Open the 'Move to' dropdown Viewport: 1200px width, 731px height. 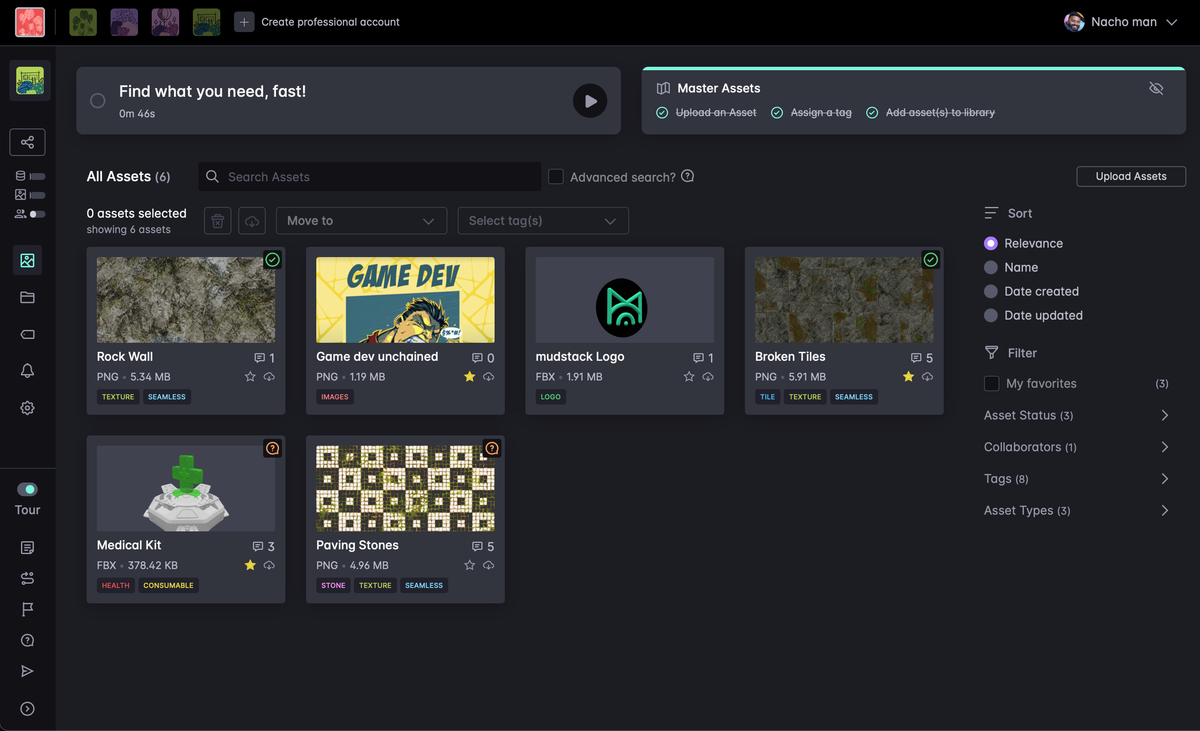tap(360, 221)
